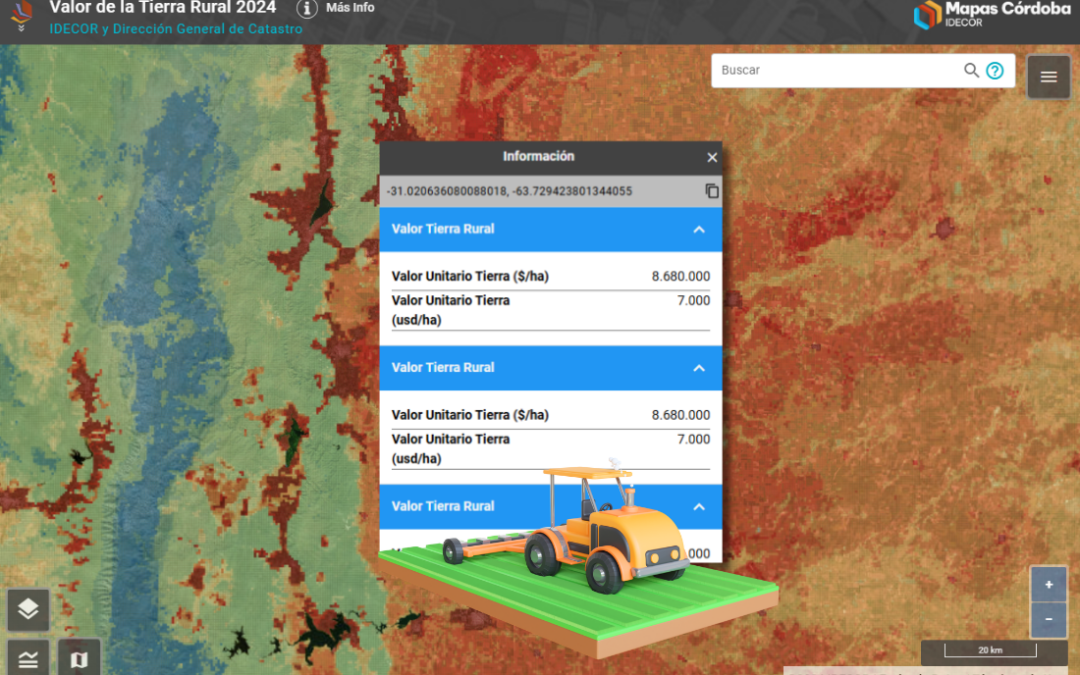Click the tractor illustration

click(579, 558)
